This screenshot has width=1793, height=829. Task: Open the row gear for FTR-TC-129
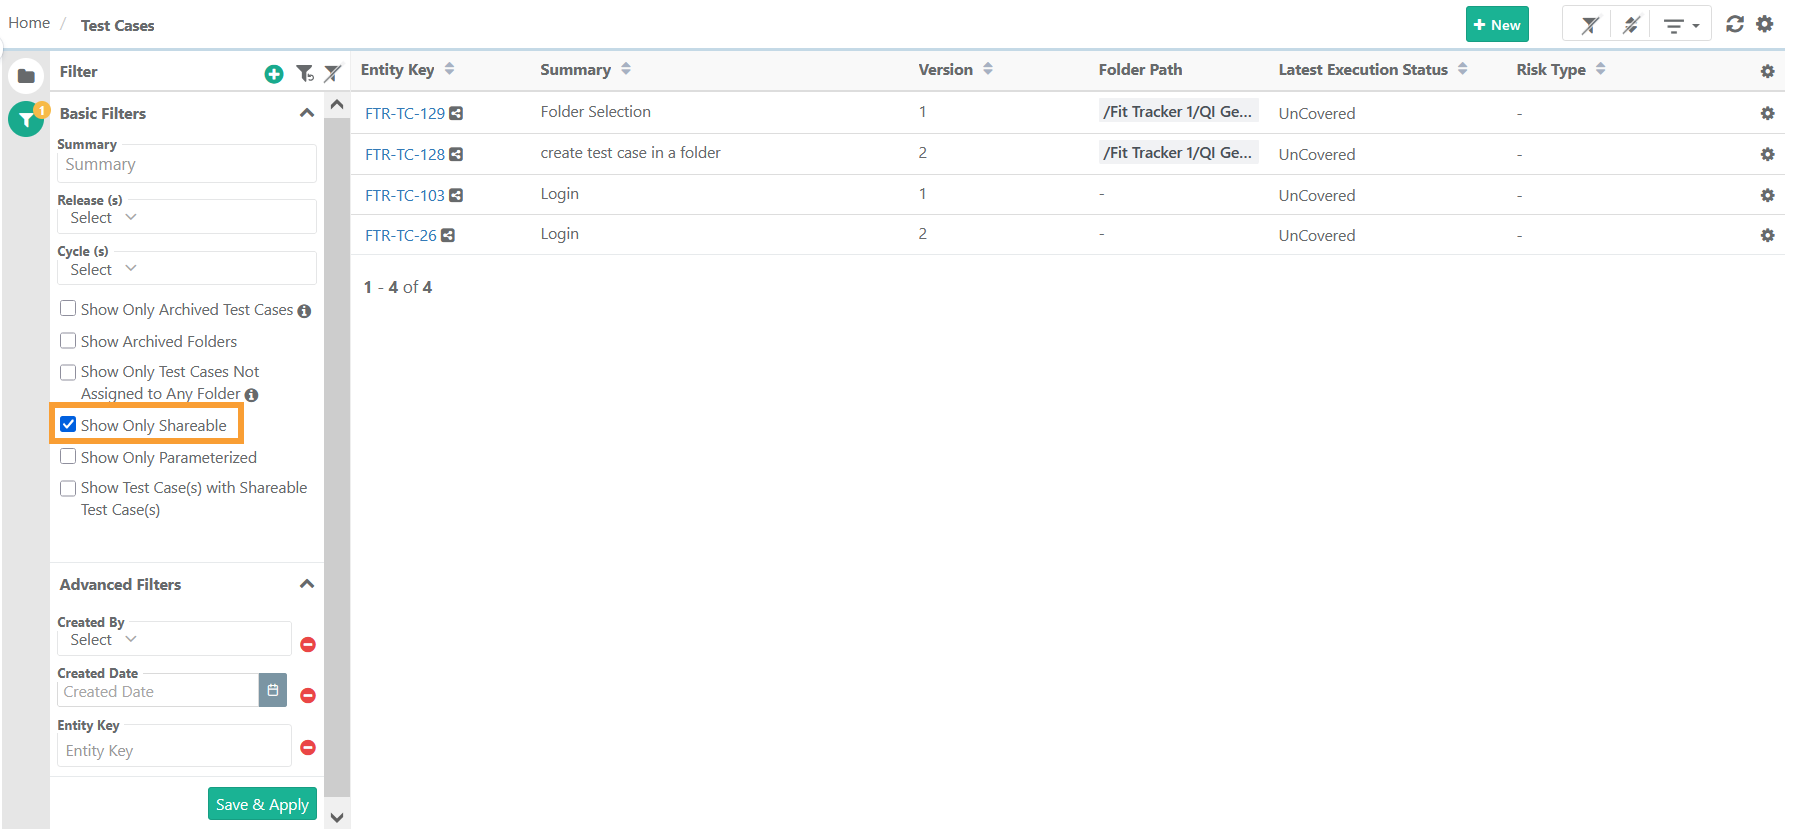pyautogui.click(x=1767, y=113)
